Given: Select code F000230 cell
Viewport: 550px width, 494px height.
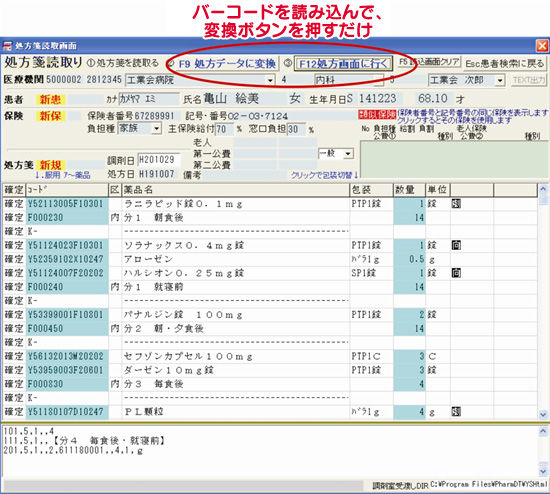Looking at the screenshot, I should 67,218.
